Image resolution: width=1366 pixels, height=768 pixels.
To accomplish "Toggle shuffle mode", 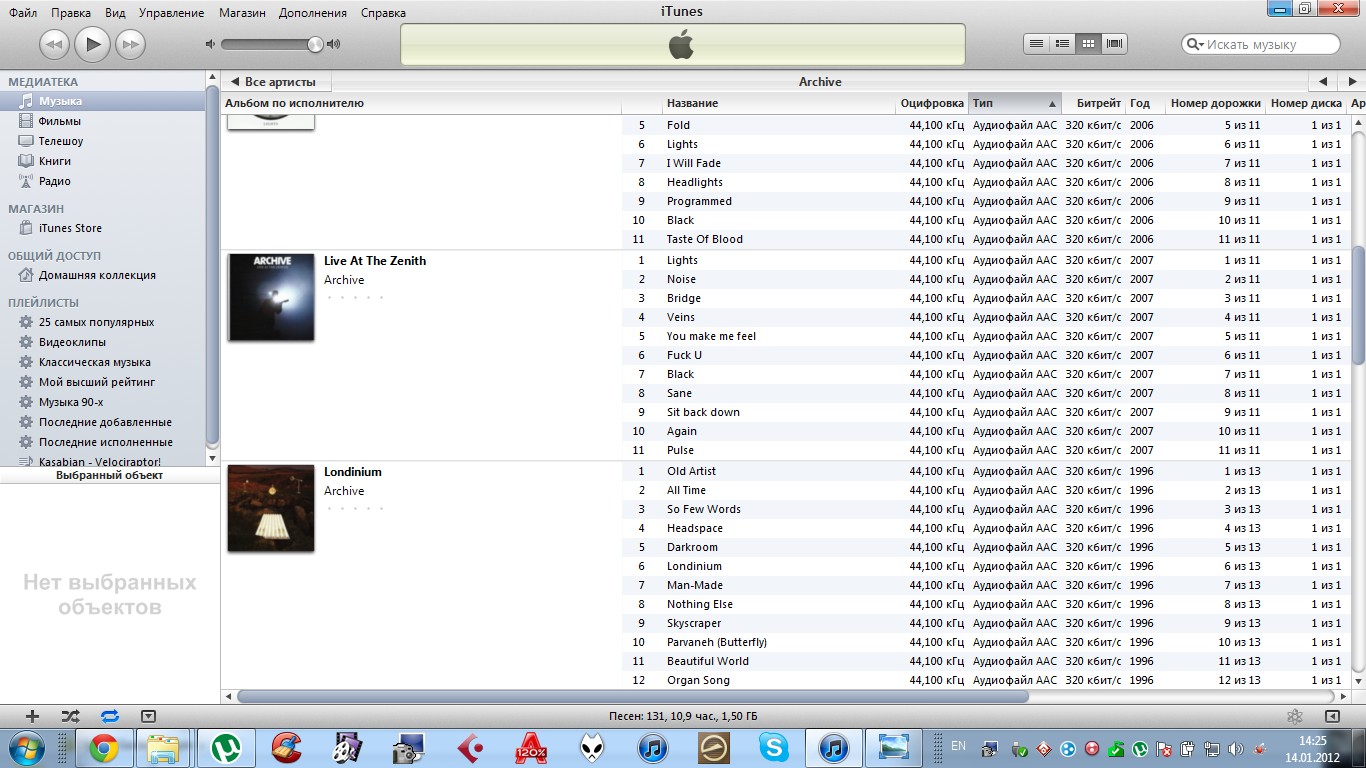I will coord(70,716).
